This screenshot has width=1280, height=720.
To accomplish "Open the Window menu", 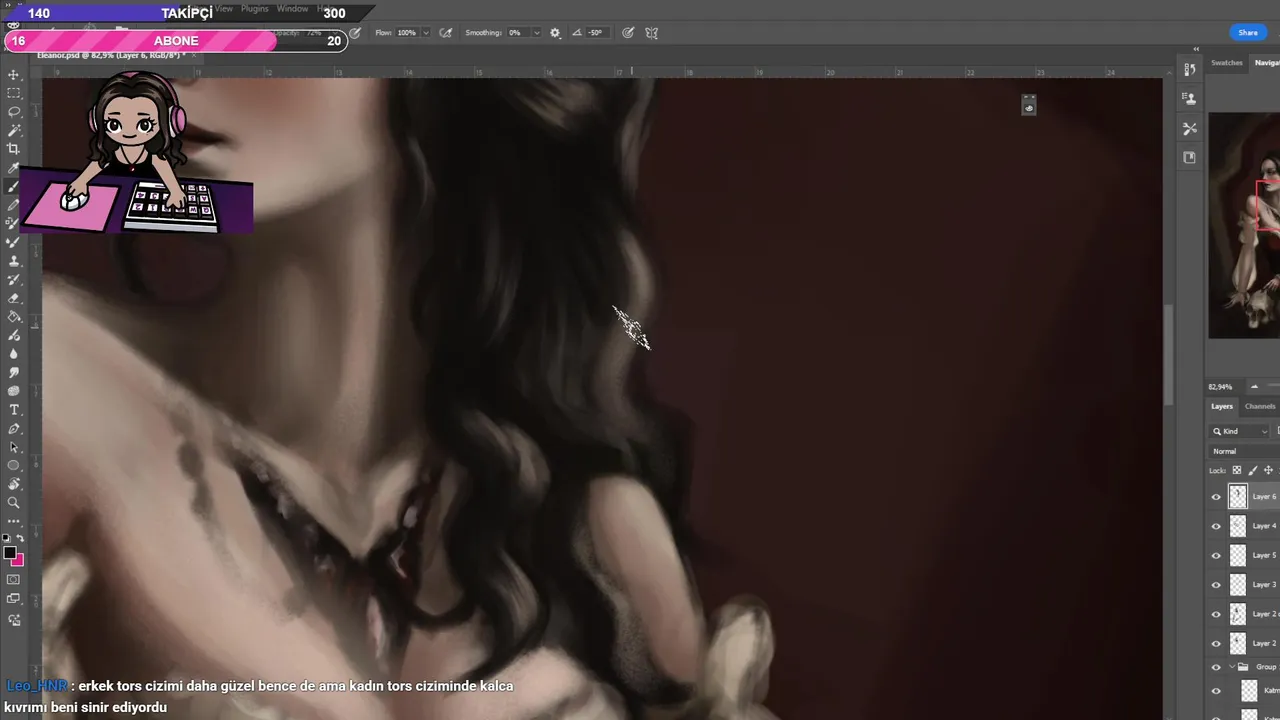I will [x=292, y=9].
